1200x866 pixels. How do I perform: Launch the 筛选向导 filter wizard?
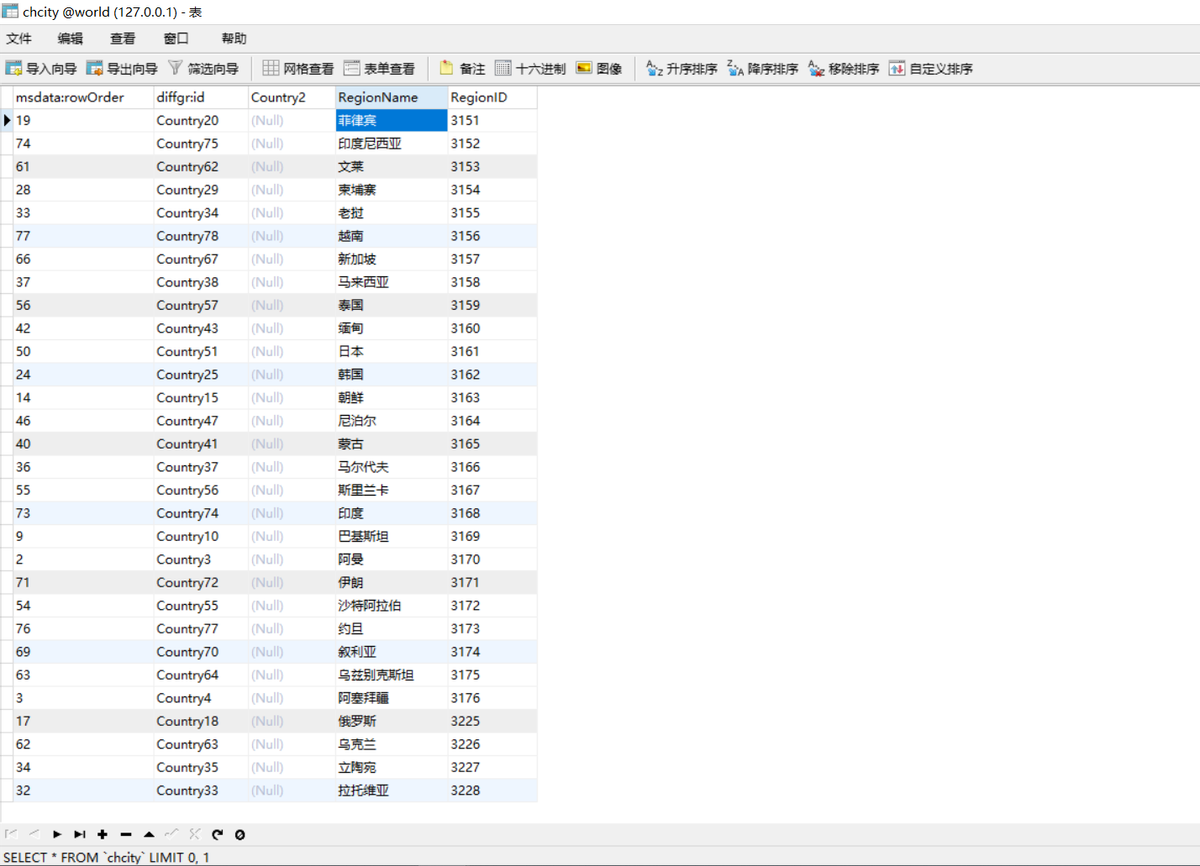203,69
